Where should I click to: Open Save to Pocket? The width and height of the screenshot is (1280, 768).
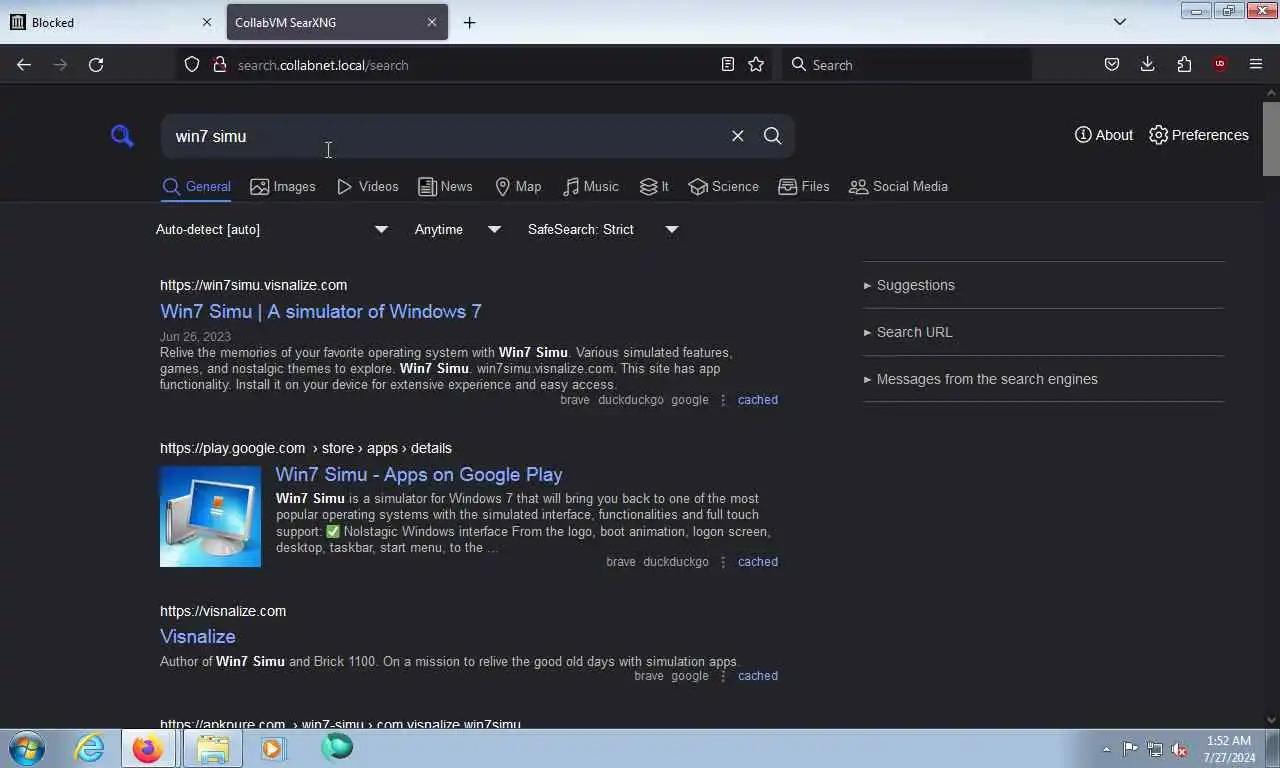click(1111, 65)
